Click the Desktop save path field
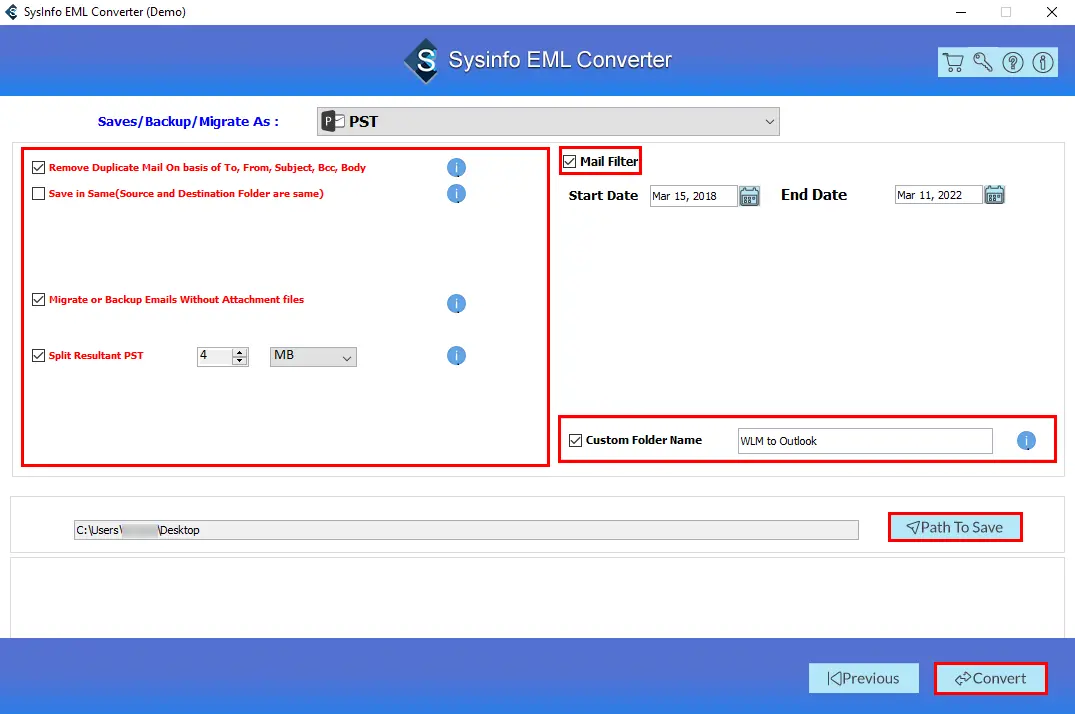Screen dimensions: 1075x714 [466, 530]
